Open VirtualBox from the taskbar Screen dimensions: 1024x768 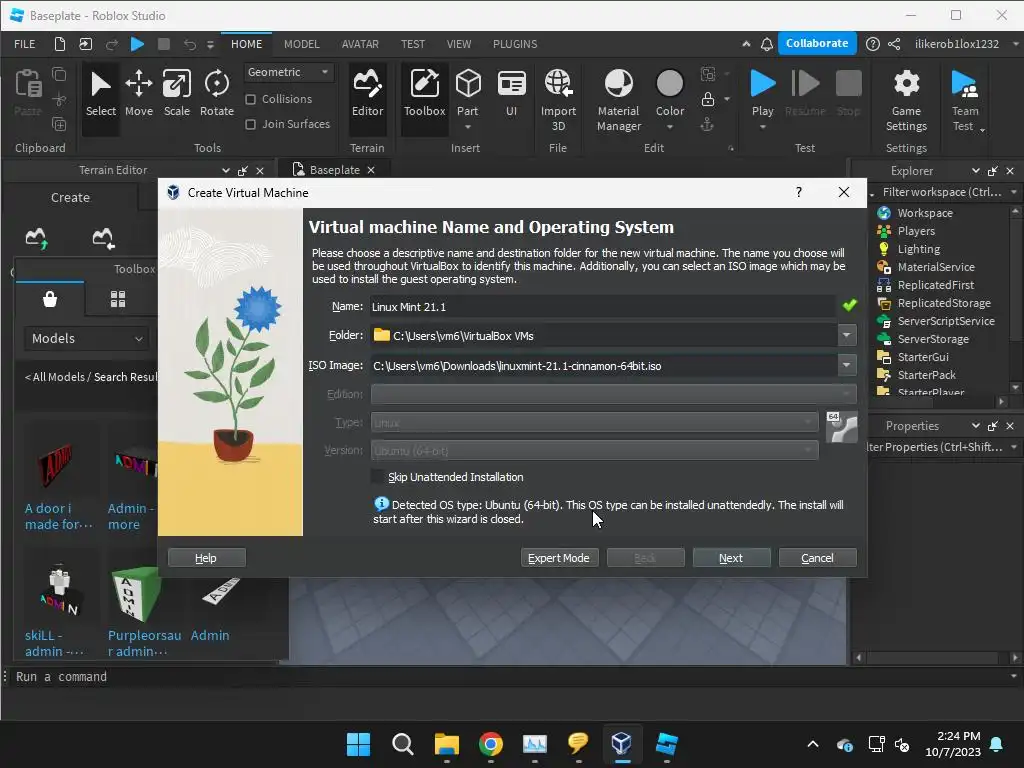(621, 743)
